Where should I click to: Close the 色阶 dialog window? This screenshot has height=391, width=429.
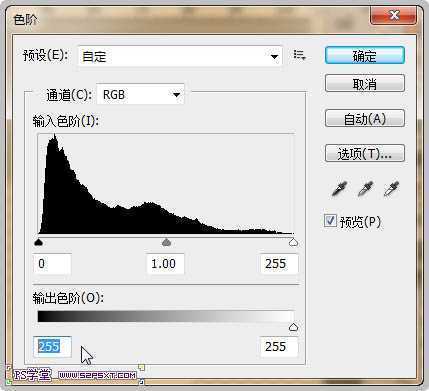(x=393, y=15)
